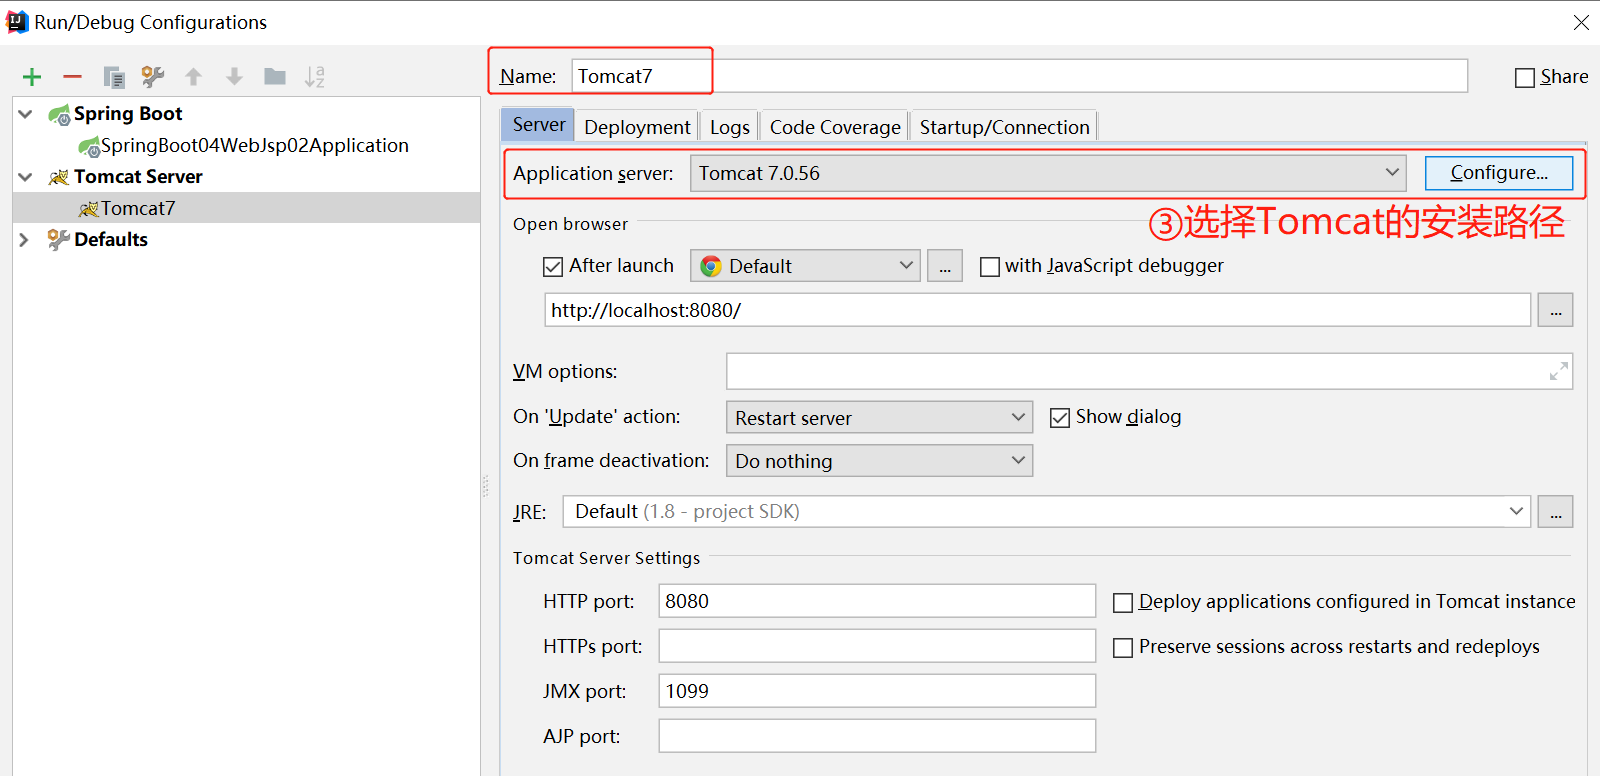Move configuration down arrow
The image size is (1600, 776).
tap(234, 77)
